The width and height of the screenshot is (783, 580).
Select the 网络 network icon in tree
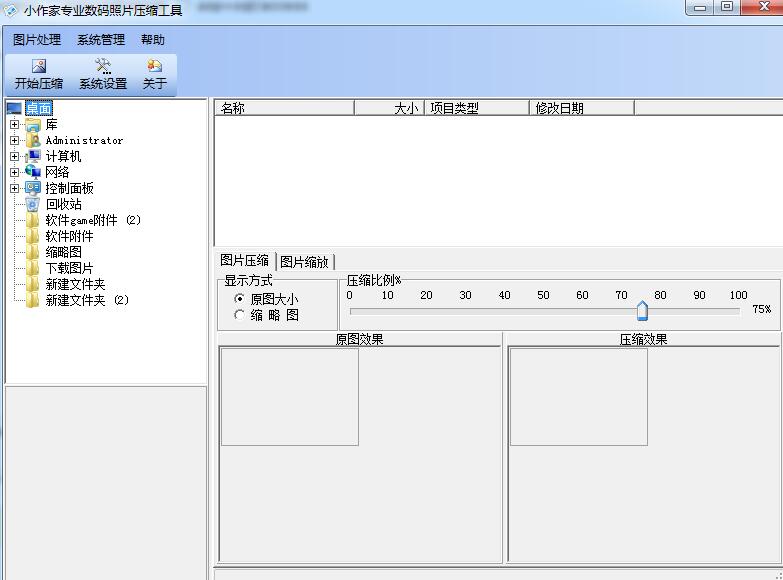tap(33, 172)
